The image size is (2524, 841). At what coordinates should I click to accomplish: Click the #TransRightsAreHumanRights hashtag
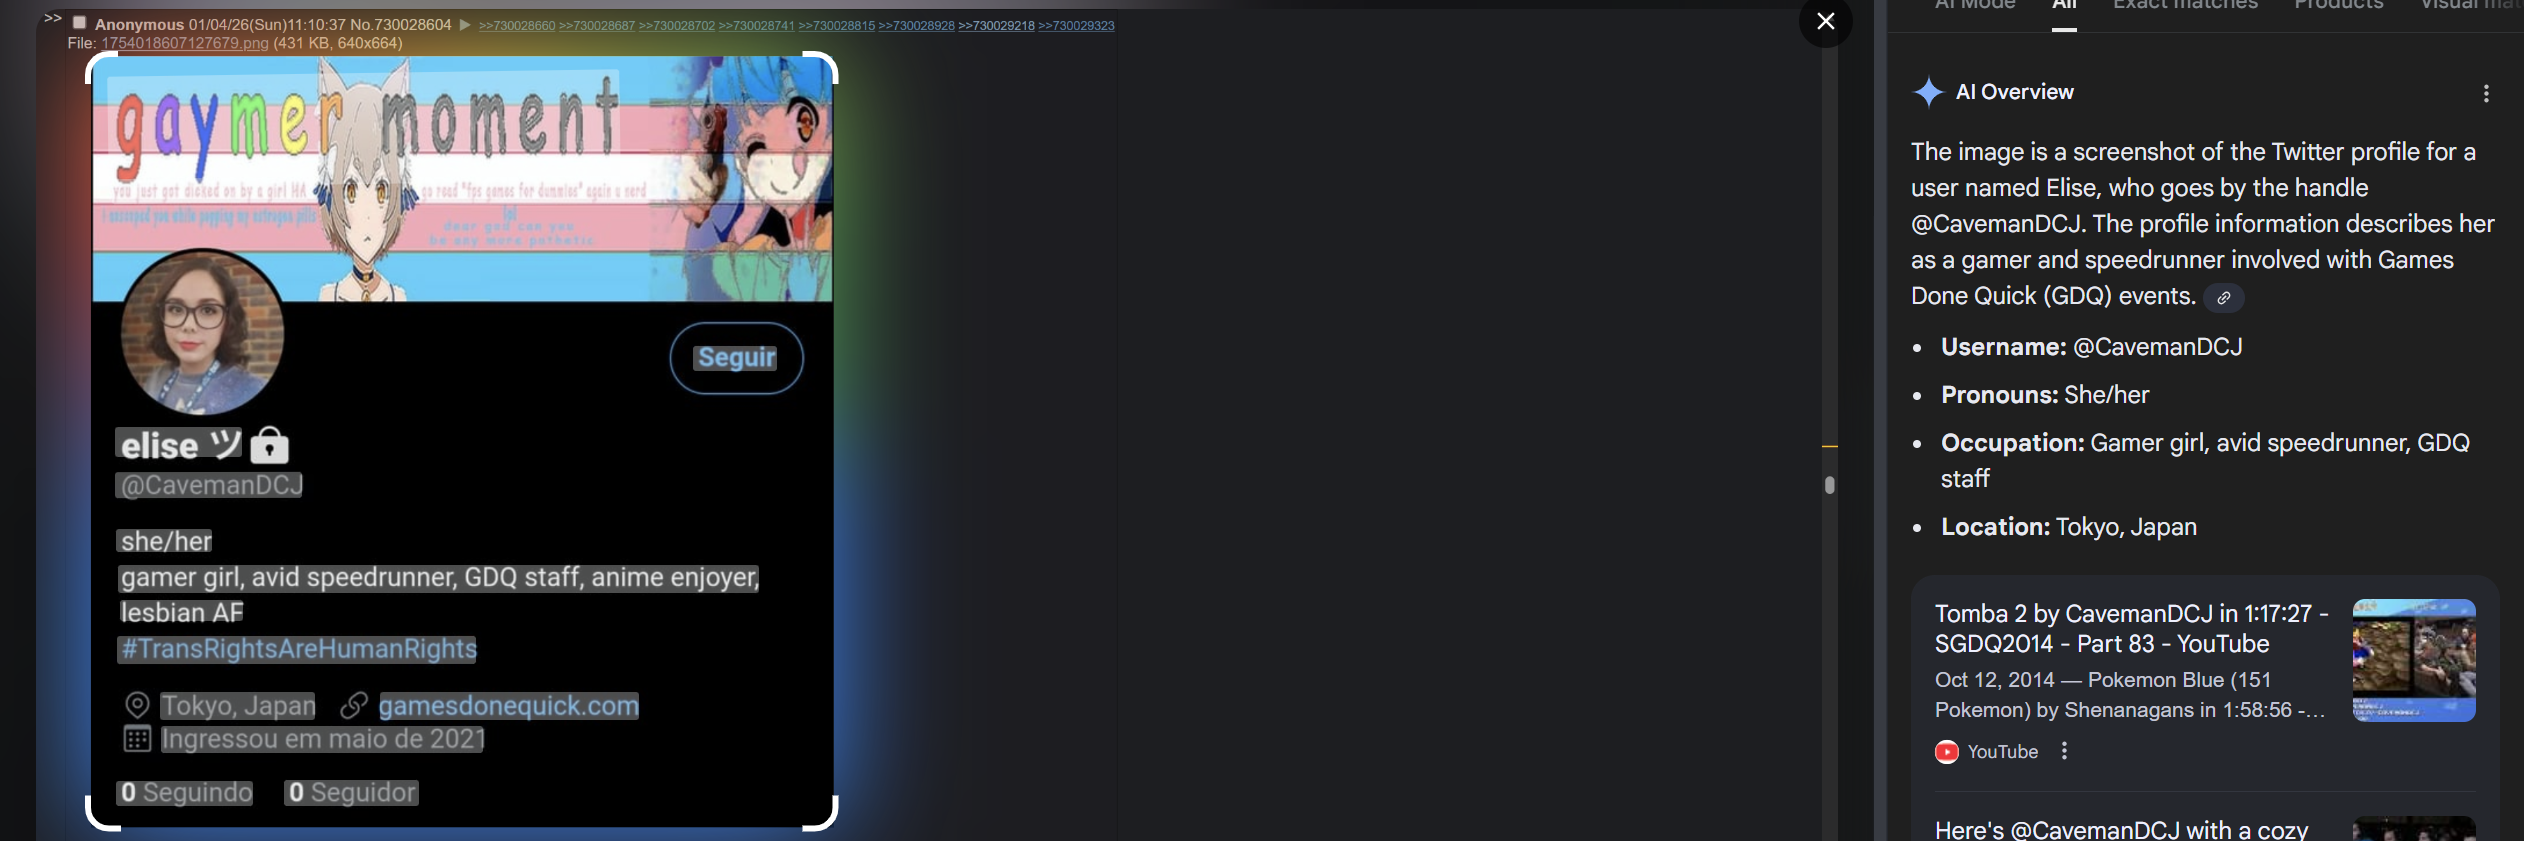(x=298, y=649)
